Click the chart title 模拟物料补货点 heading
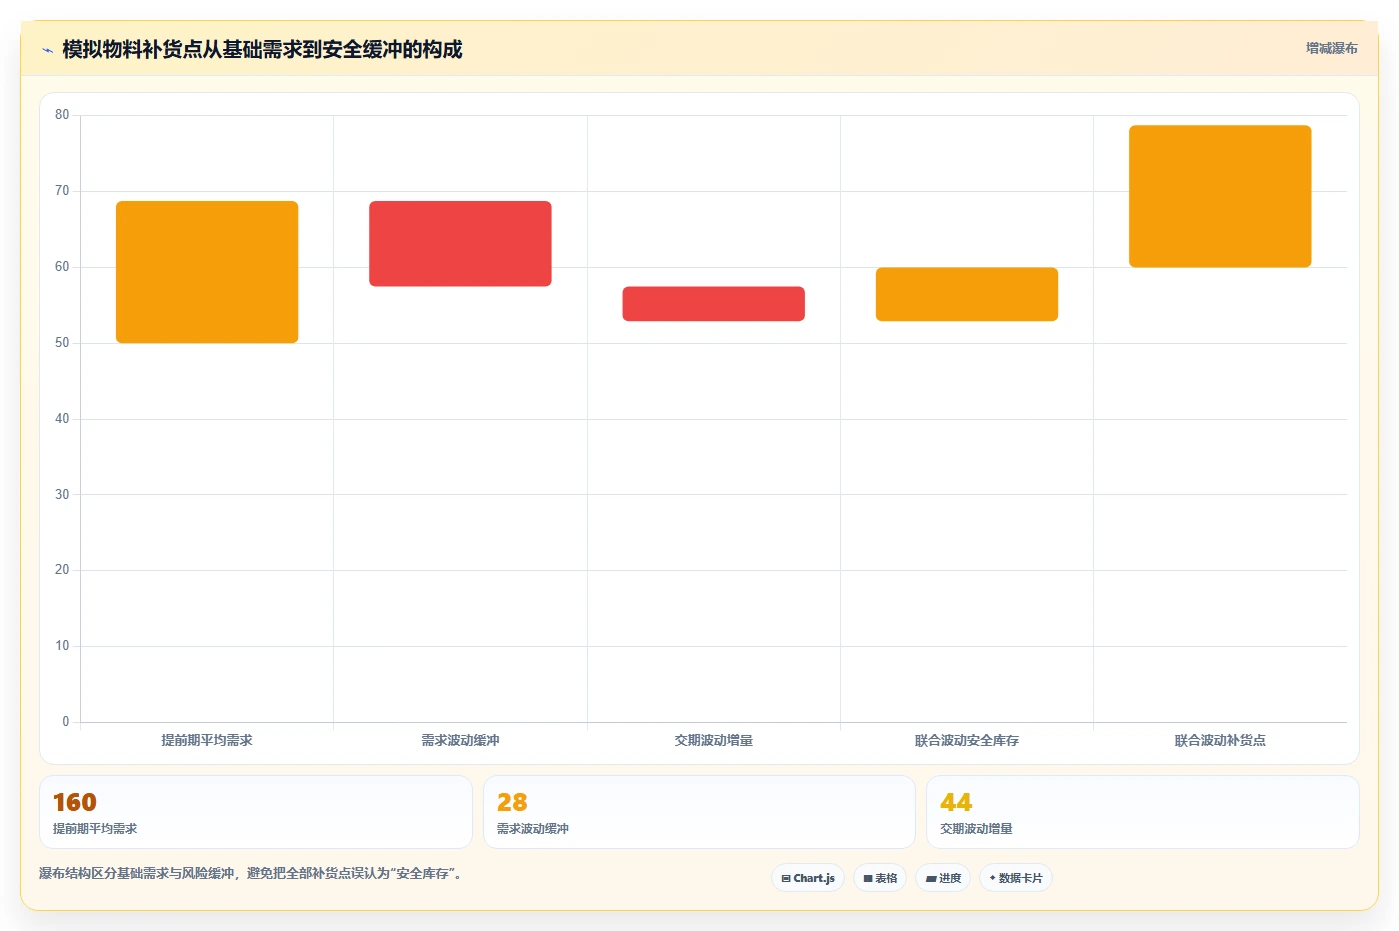The width and height of the screenshot is (1399, 931). 262,49
